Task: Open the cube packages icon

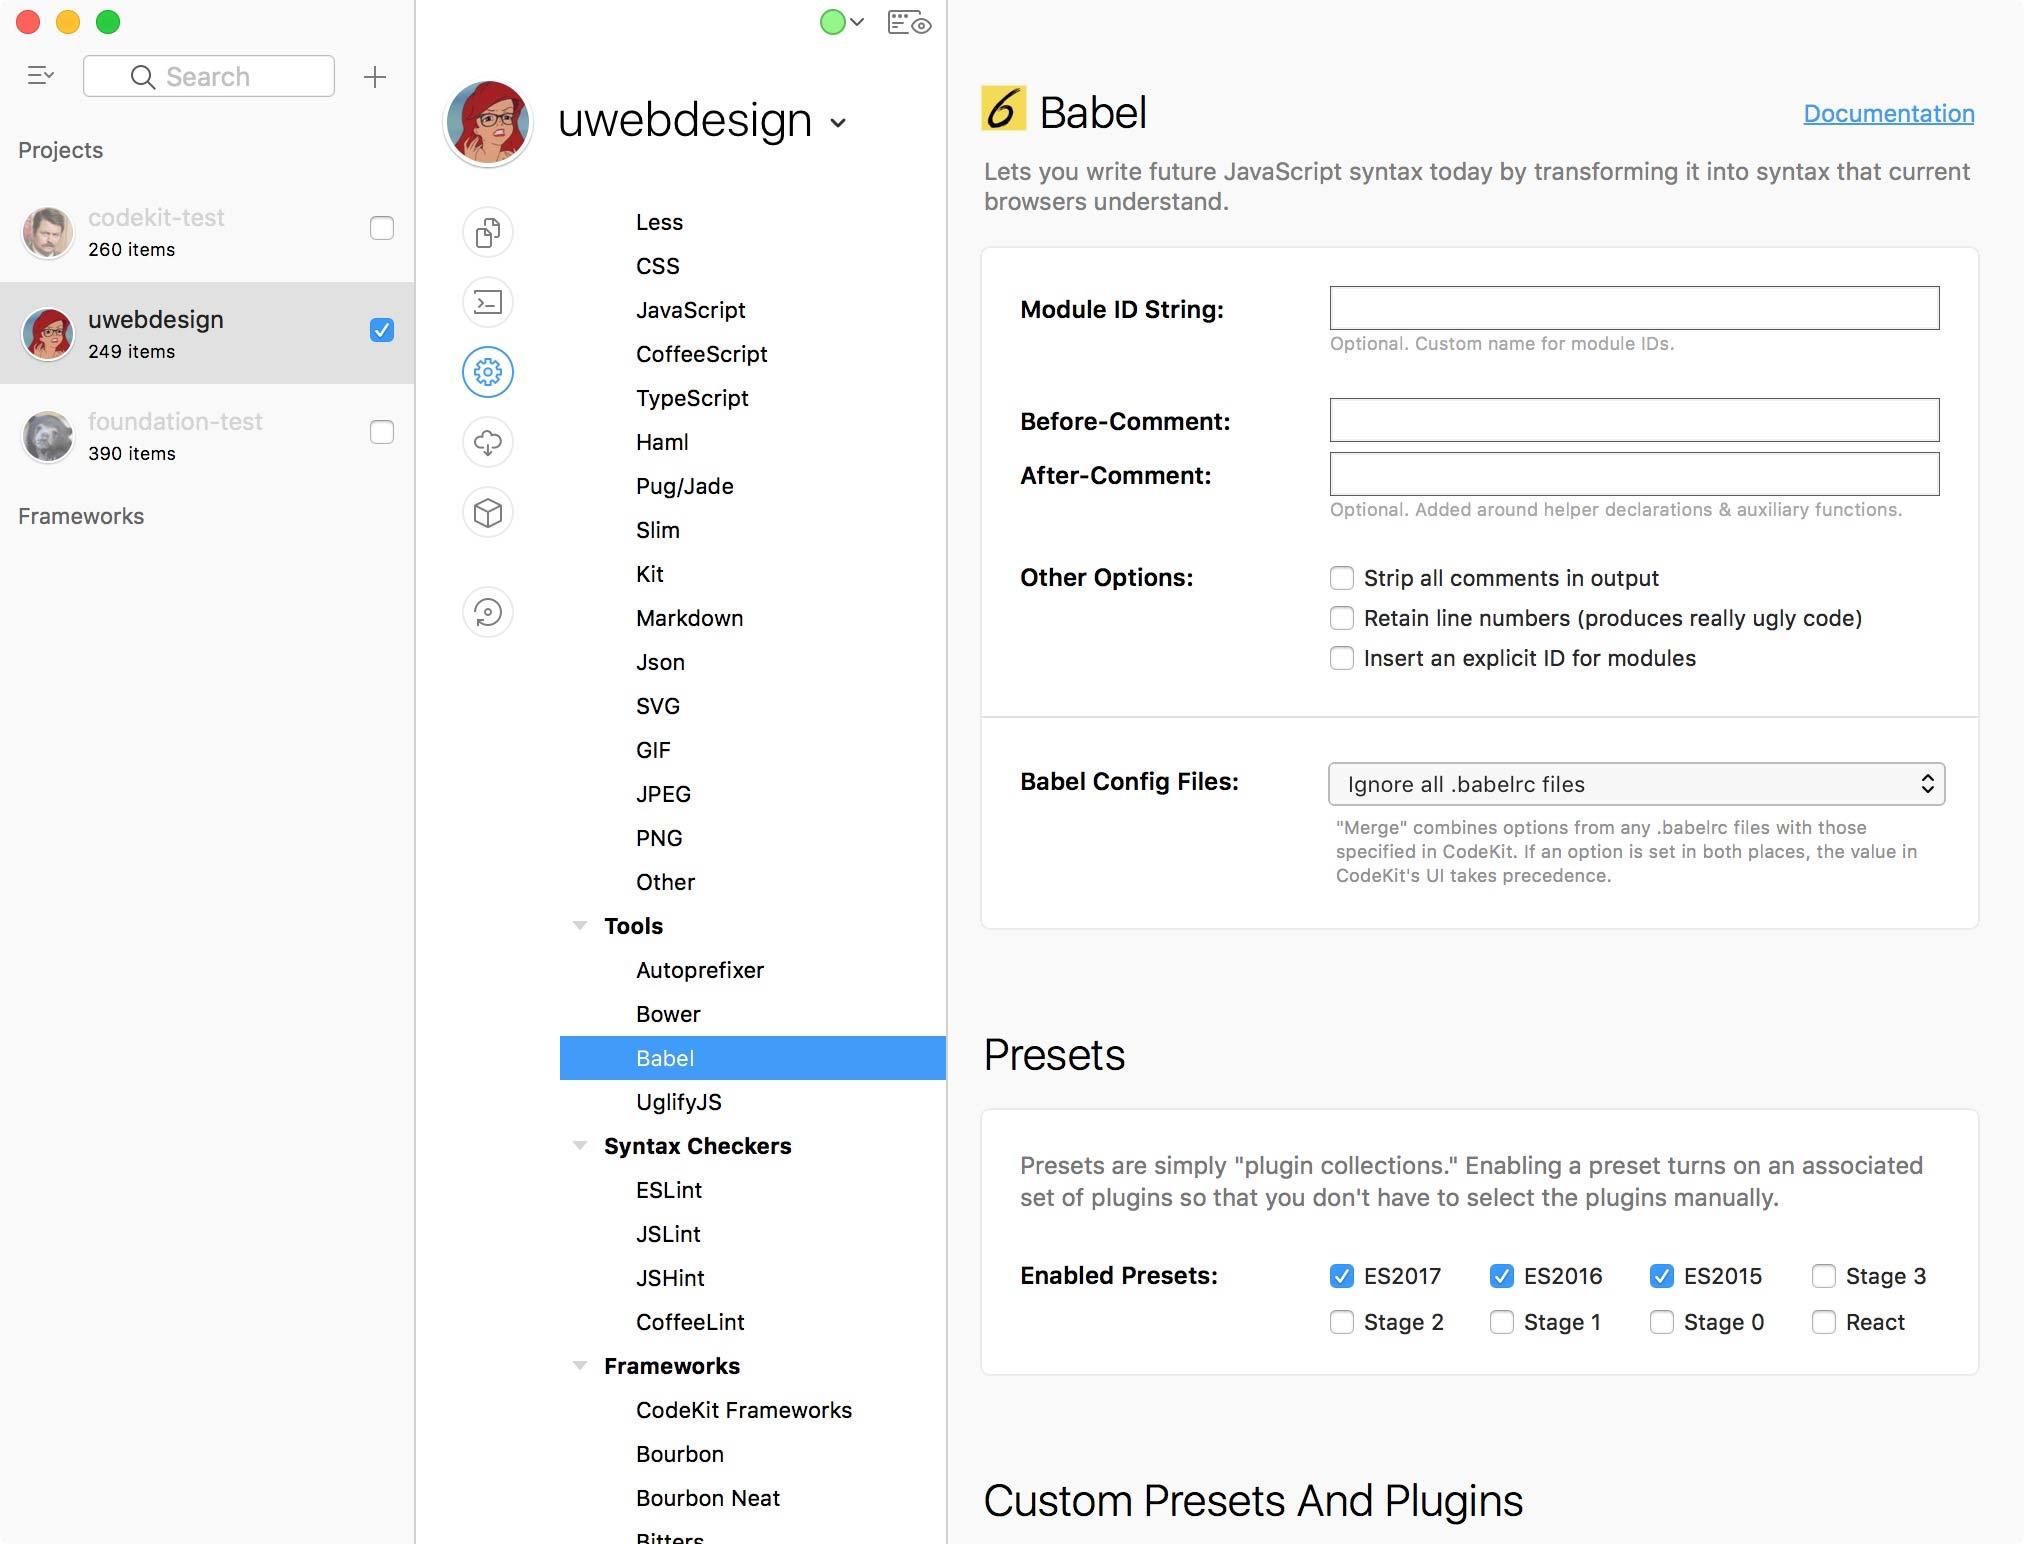Action: coord(488,512)
